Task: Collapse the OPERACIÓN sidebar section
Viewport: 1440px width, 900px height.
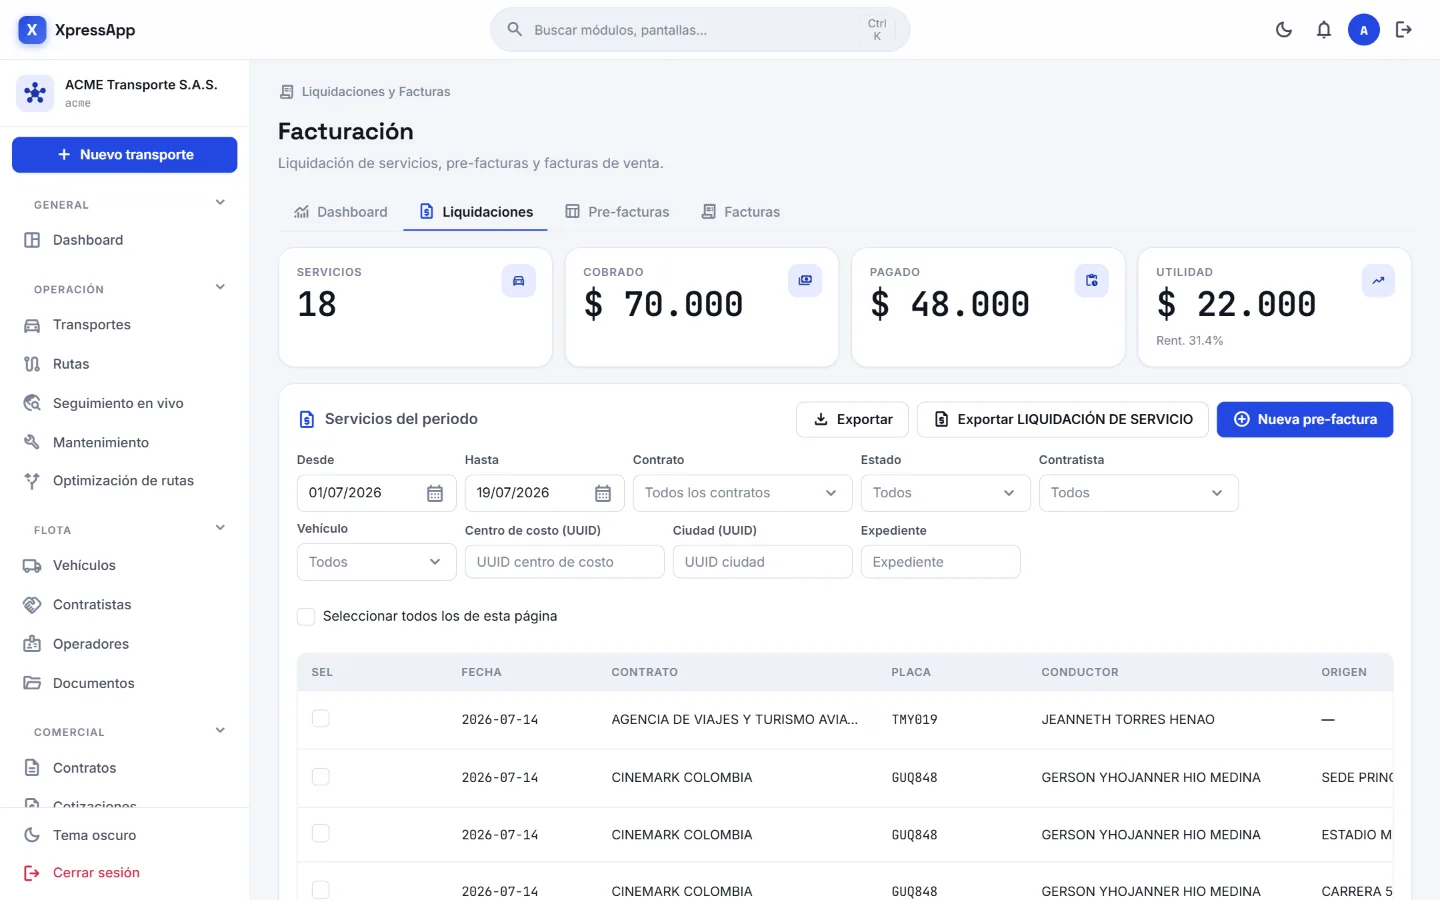Action: (220, 288)
